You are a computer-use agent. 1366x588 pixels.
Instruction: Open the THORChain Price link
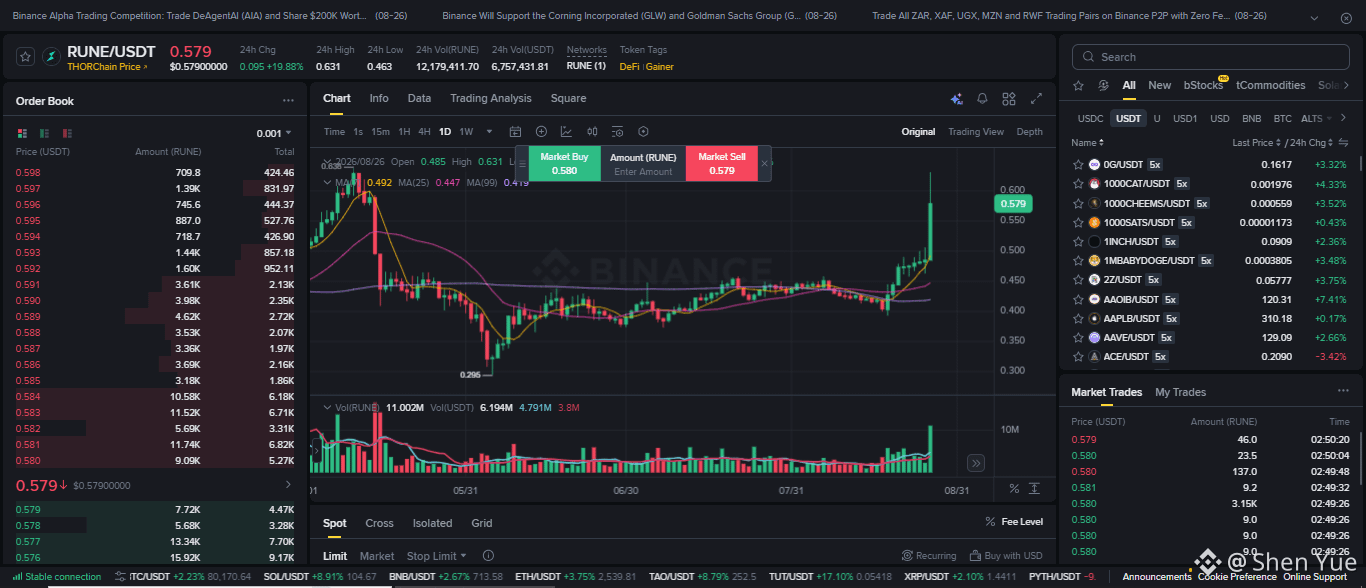(x=107, y=67)
